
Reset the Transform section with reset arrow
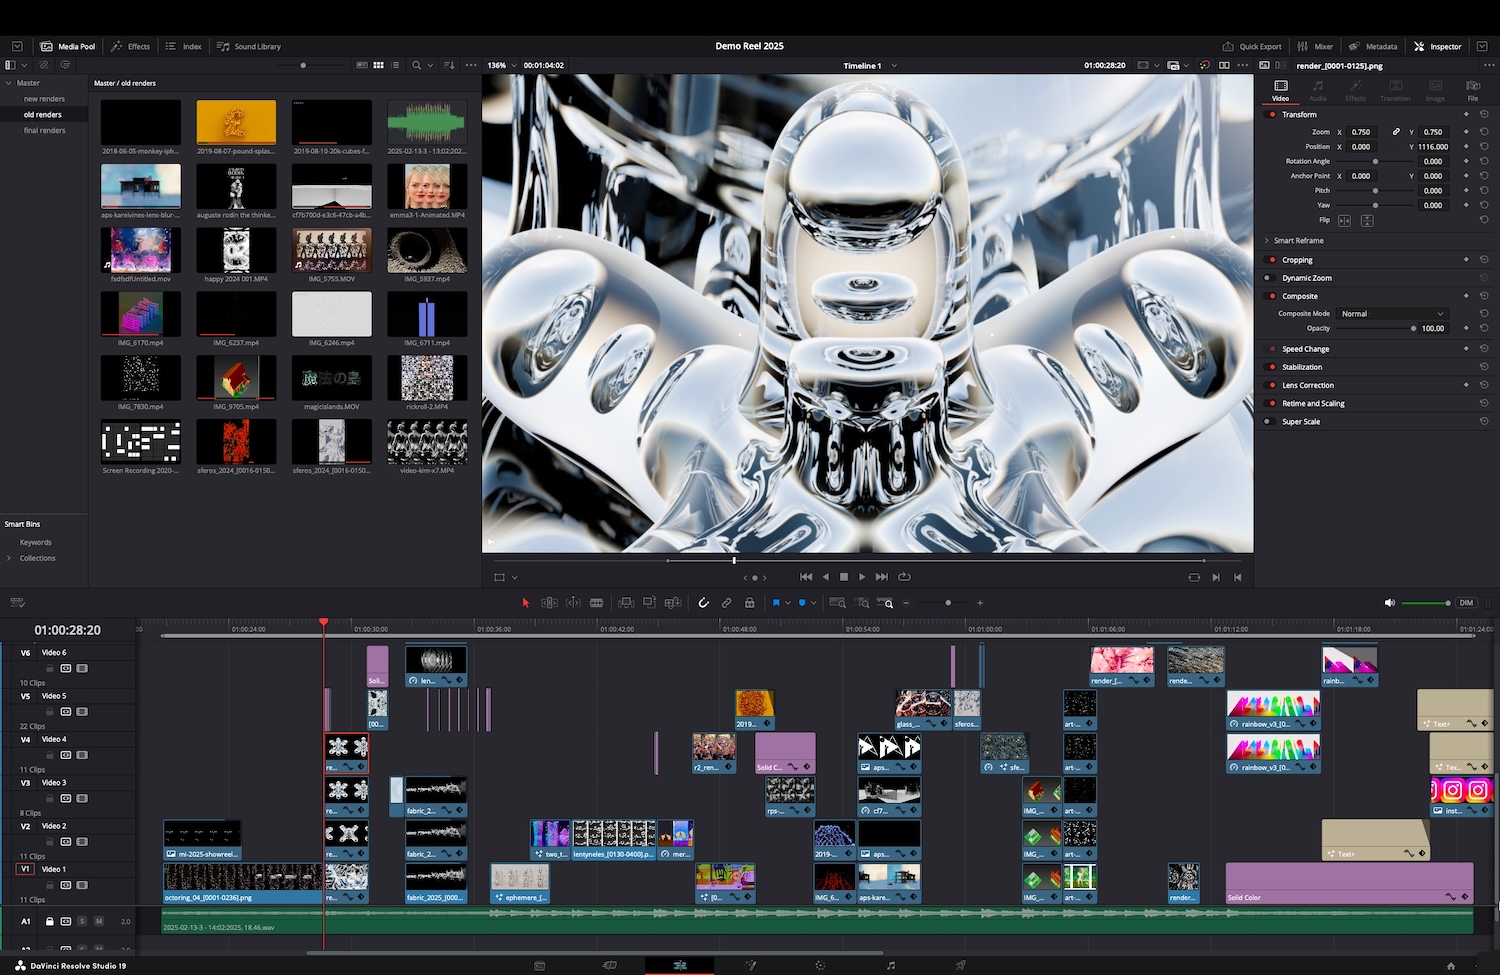pyautogui.click(x=1484, y=114)
